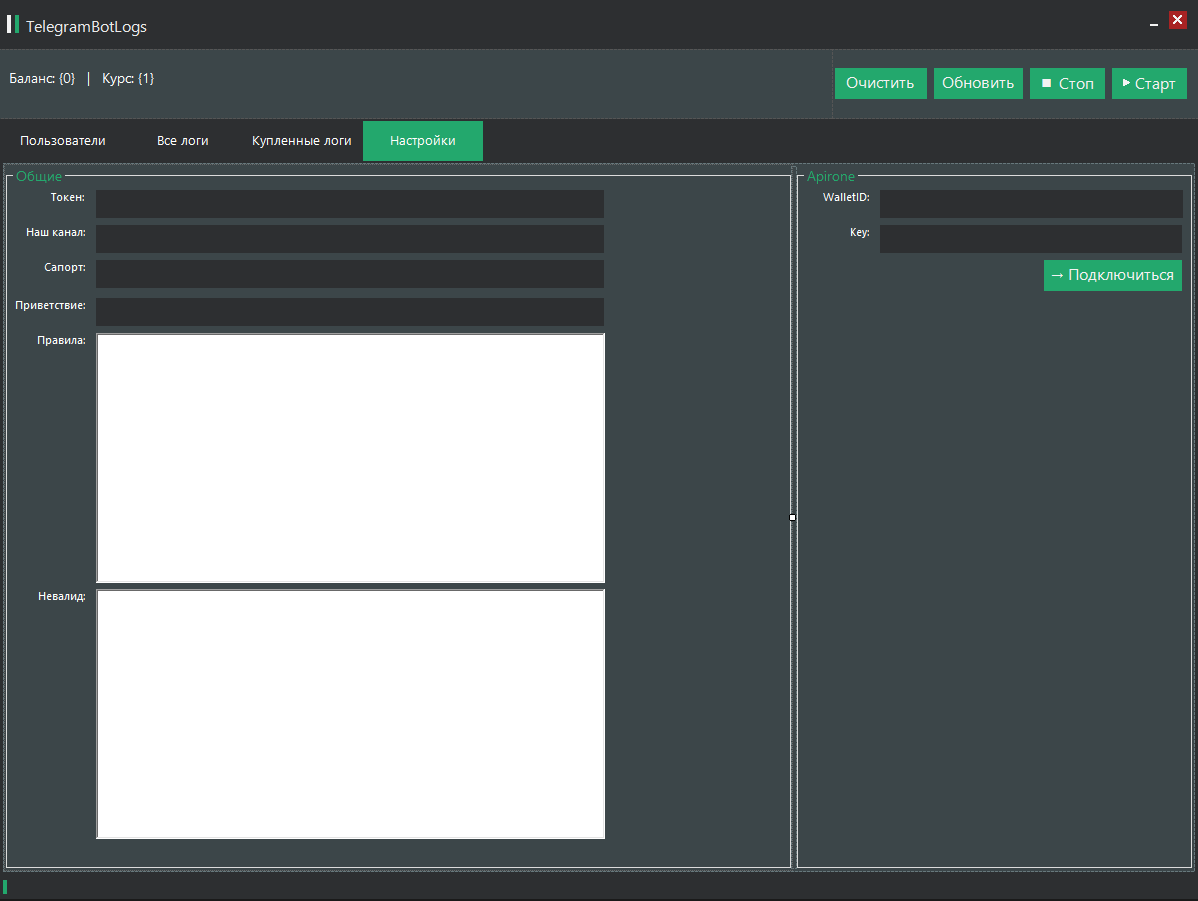Select the Сапорт text field

coord(350,274)
